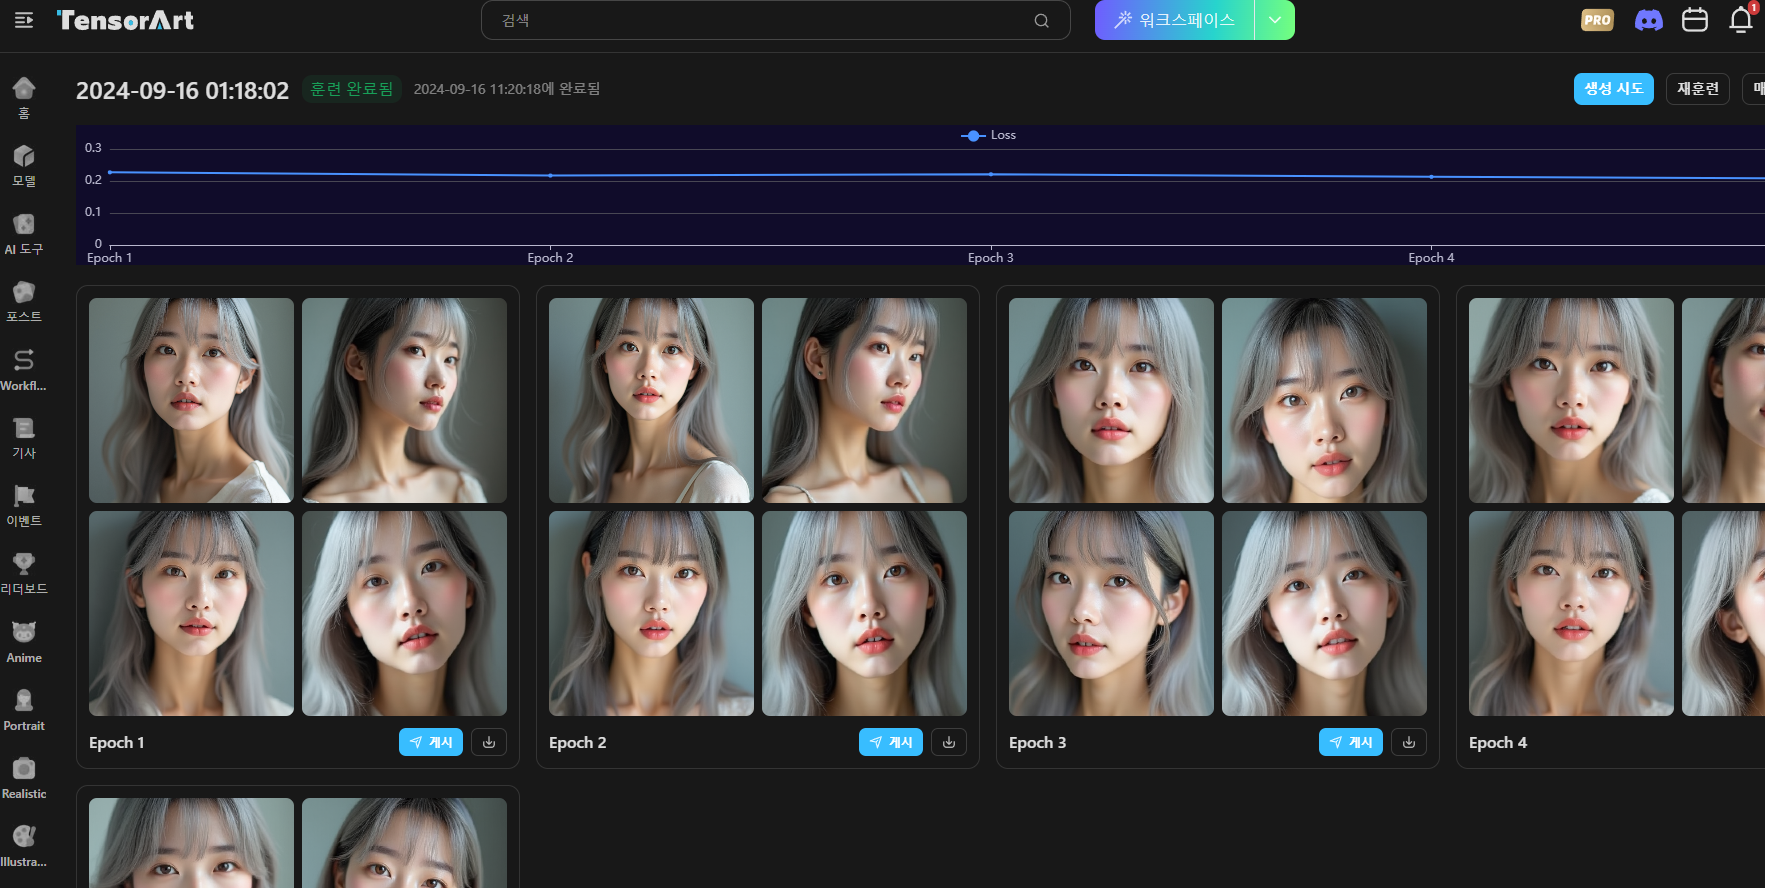Open Epoch 2 top-right sample image
This screenshot has width=1765, height=888.
point(864,400)
